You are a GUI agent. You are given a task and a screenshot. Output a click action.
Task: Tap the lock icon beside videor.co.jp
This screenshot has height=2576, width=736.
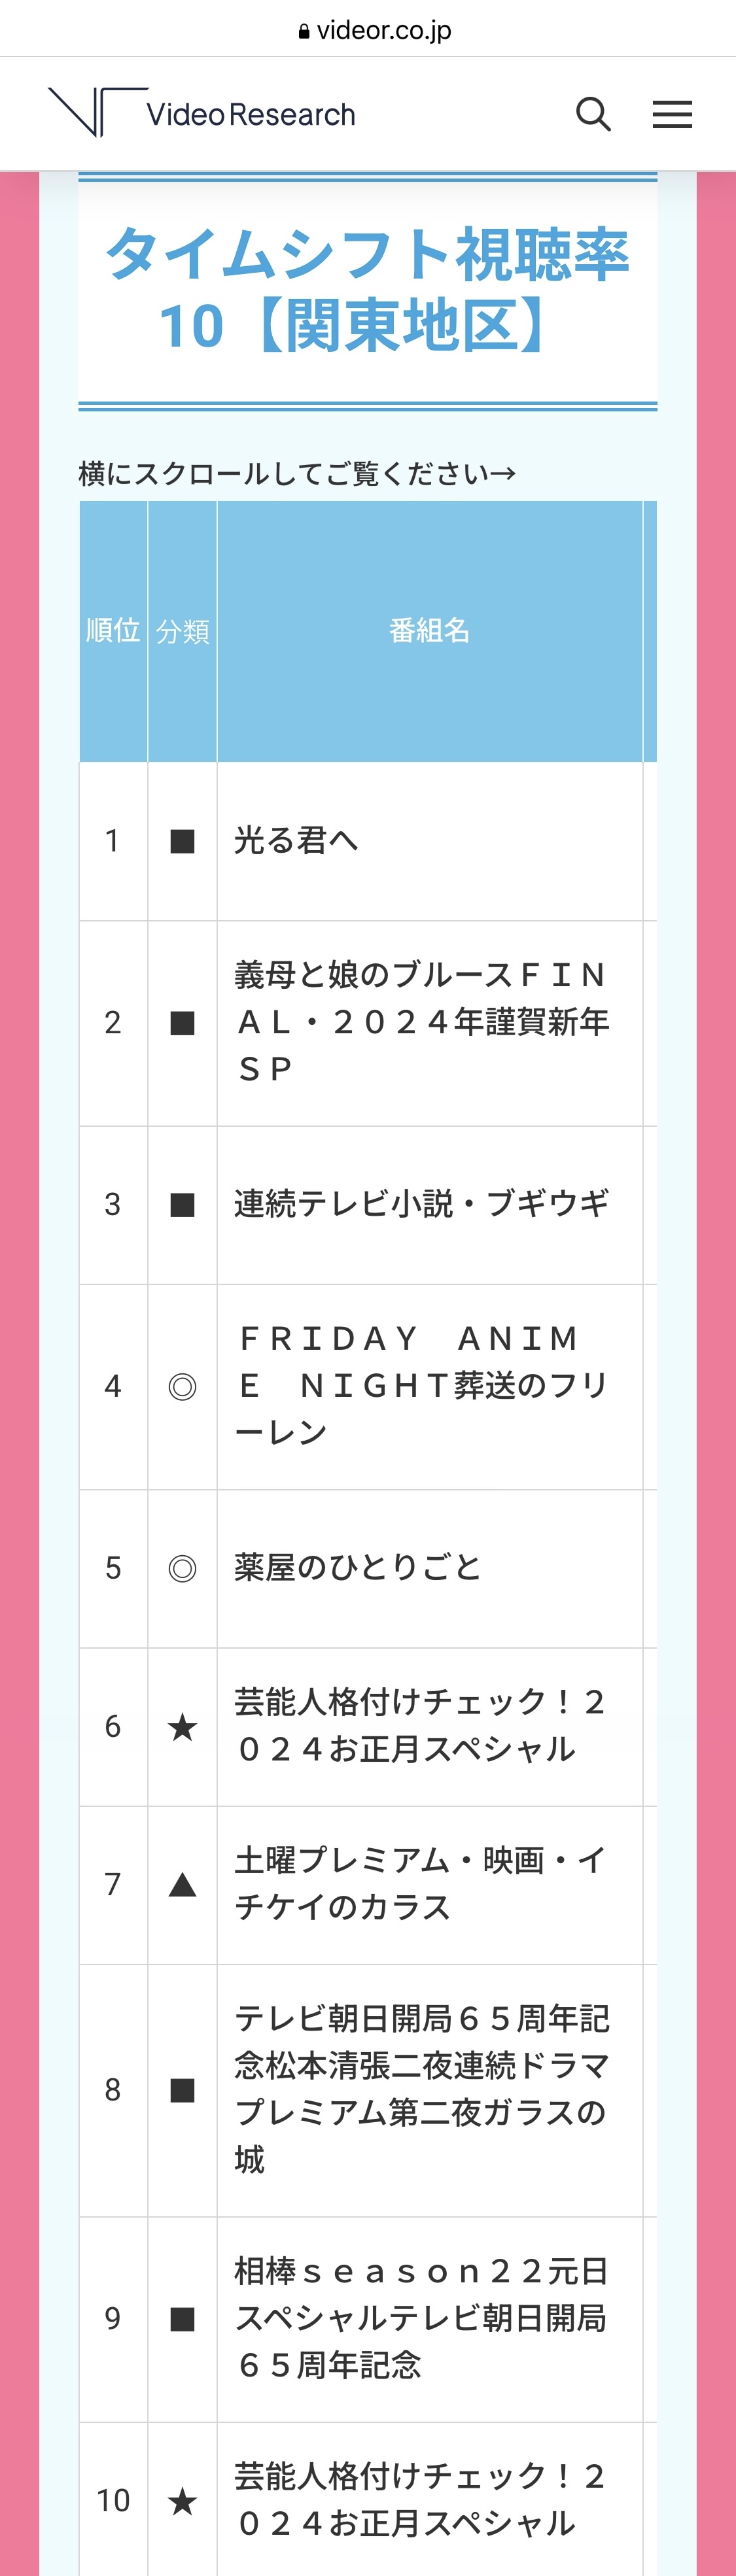point(304,32)
